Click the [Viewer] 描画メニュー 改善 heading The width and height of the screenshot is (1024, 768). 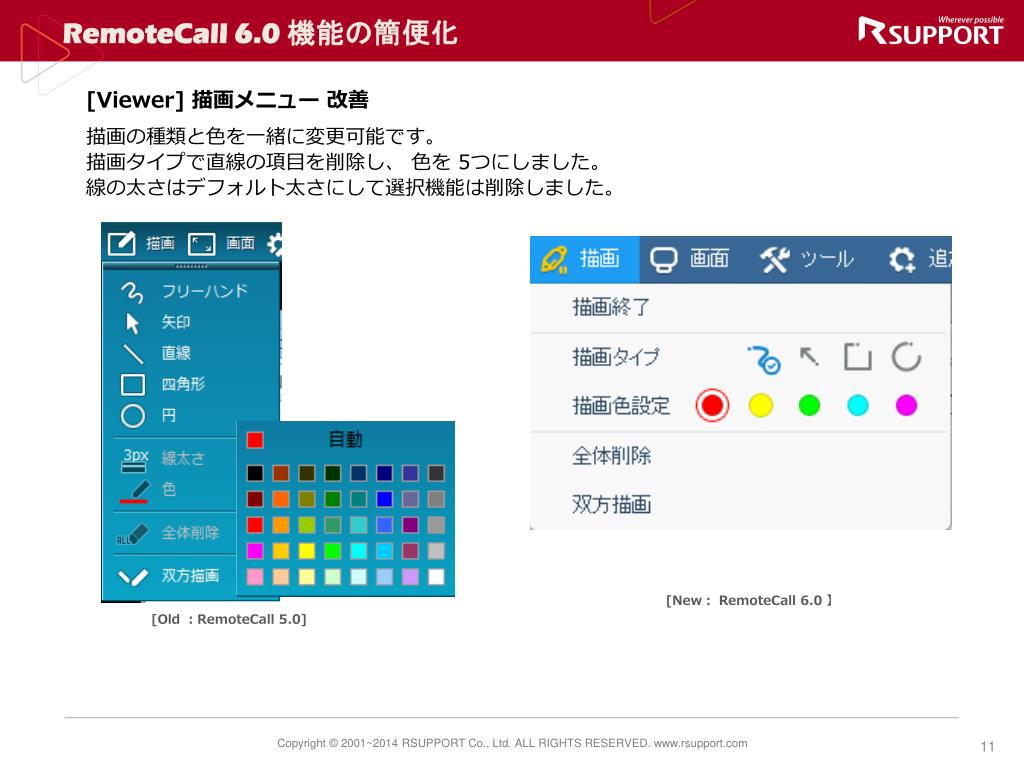tap(227, 100)
